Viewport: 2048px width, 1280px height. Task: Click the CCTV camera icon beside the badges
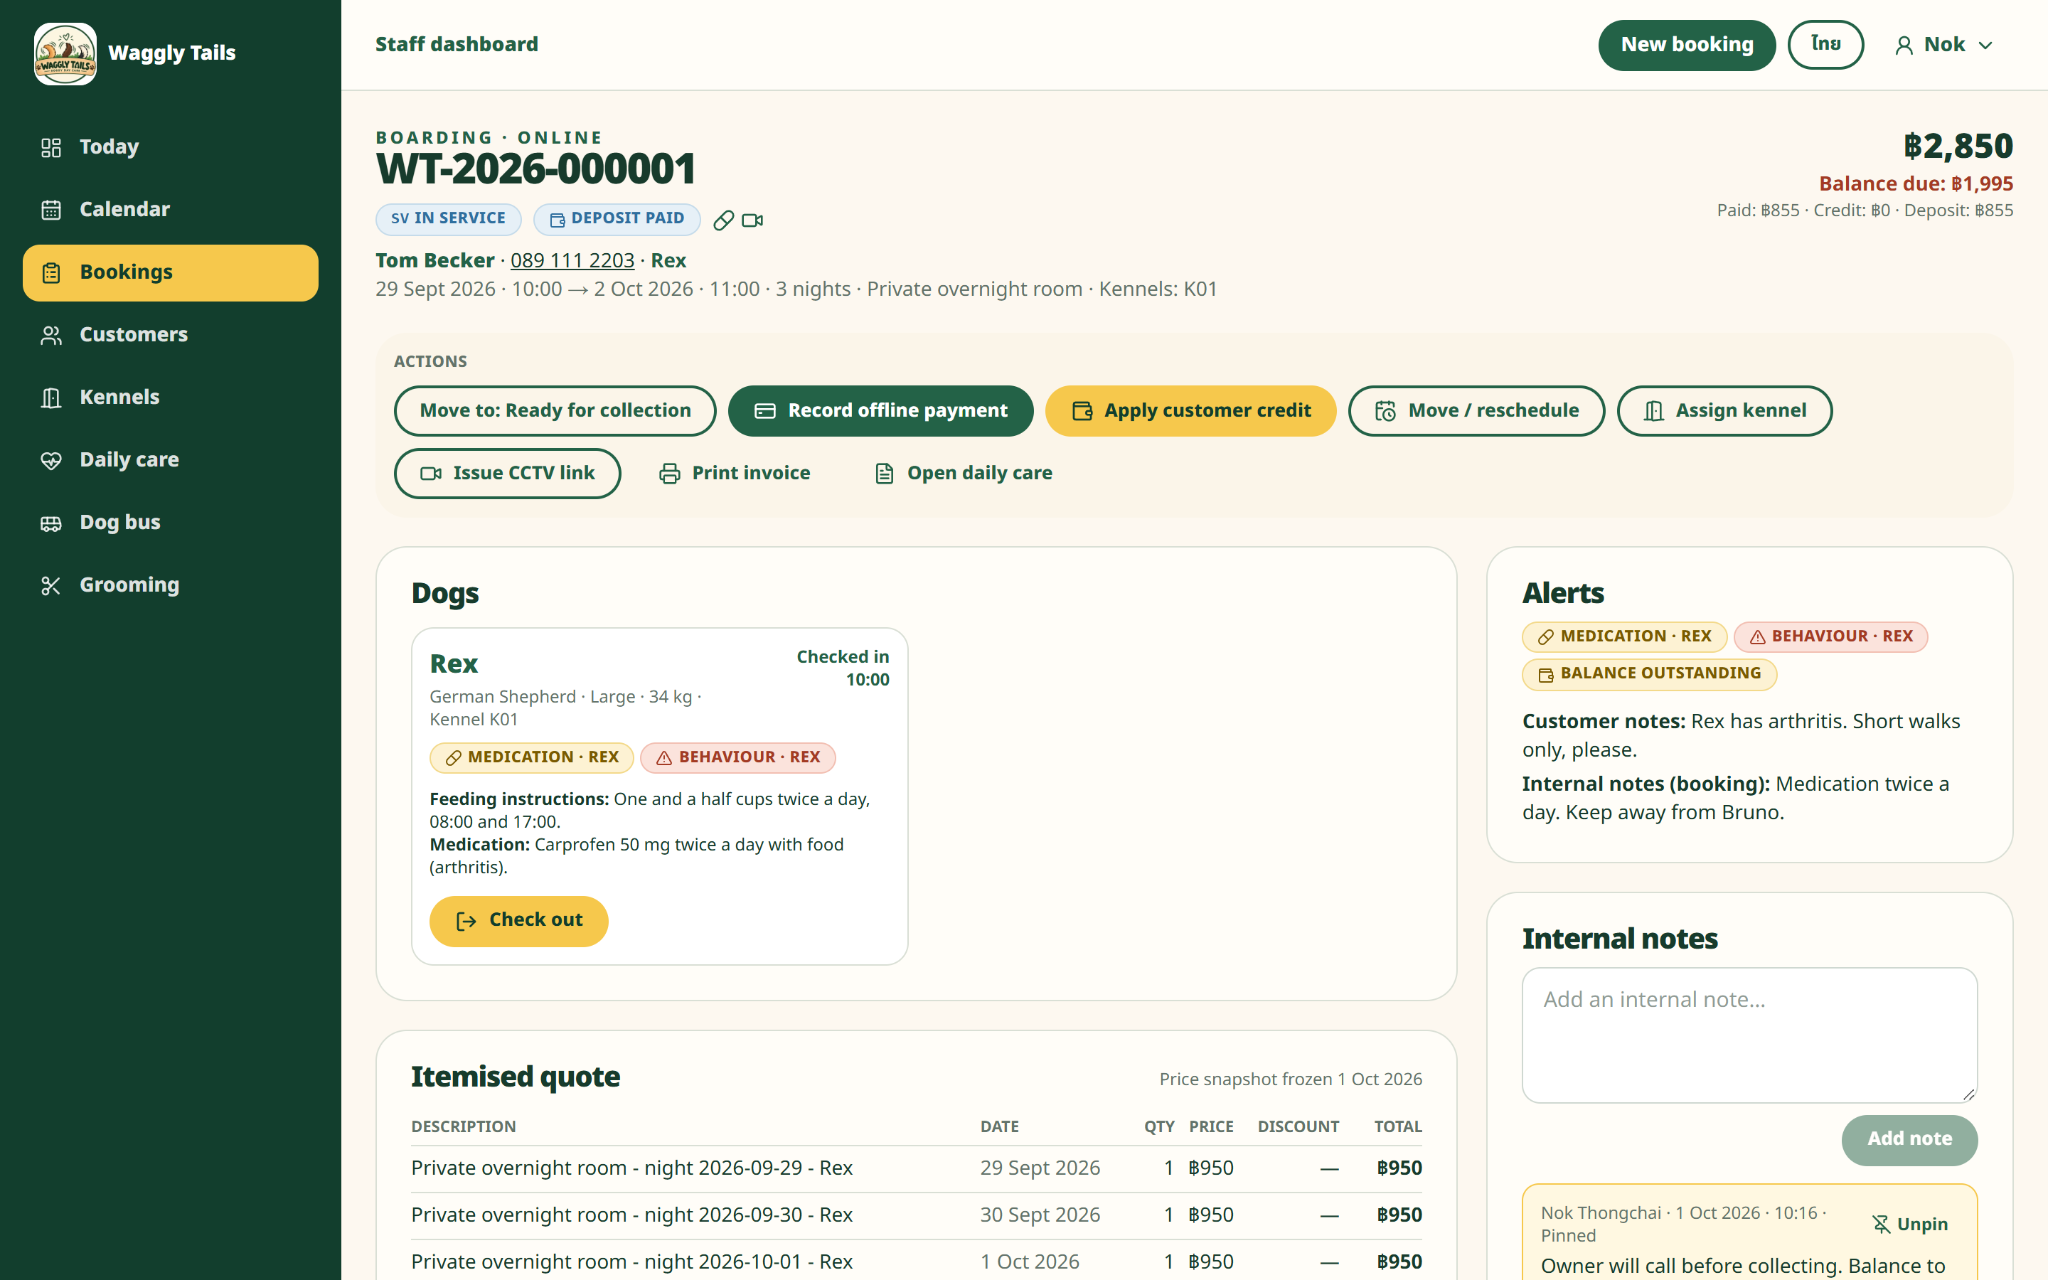753,220
